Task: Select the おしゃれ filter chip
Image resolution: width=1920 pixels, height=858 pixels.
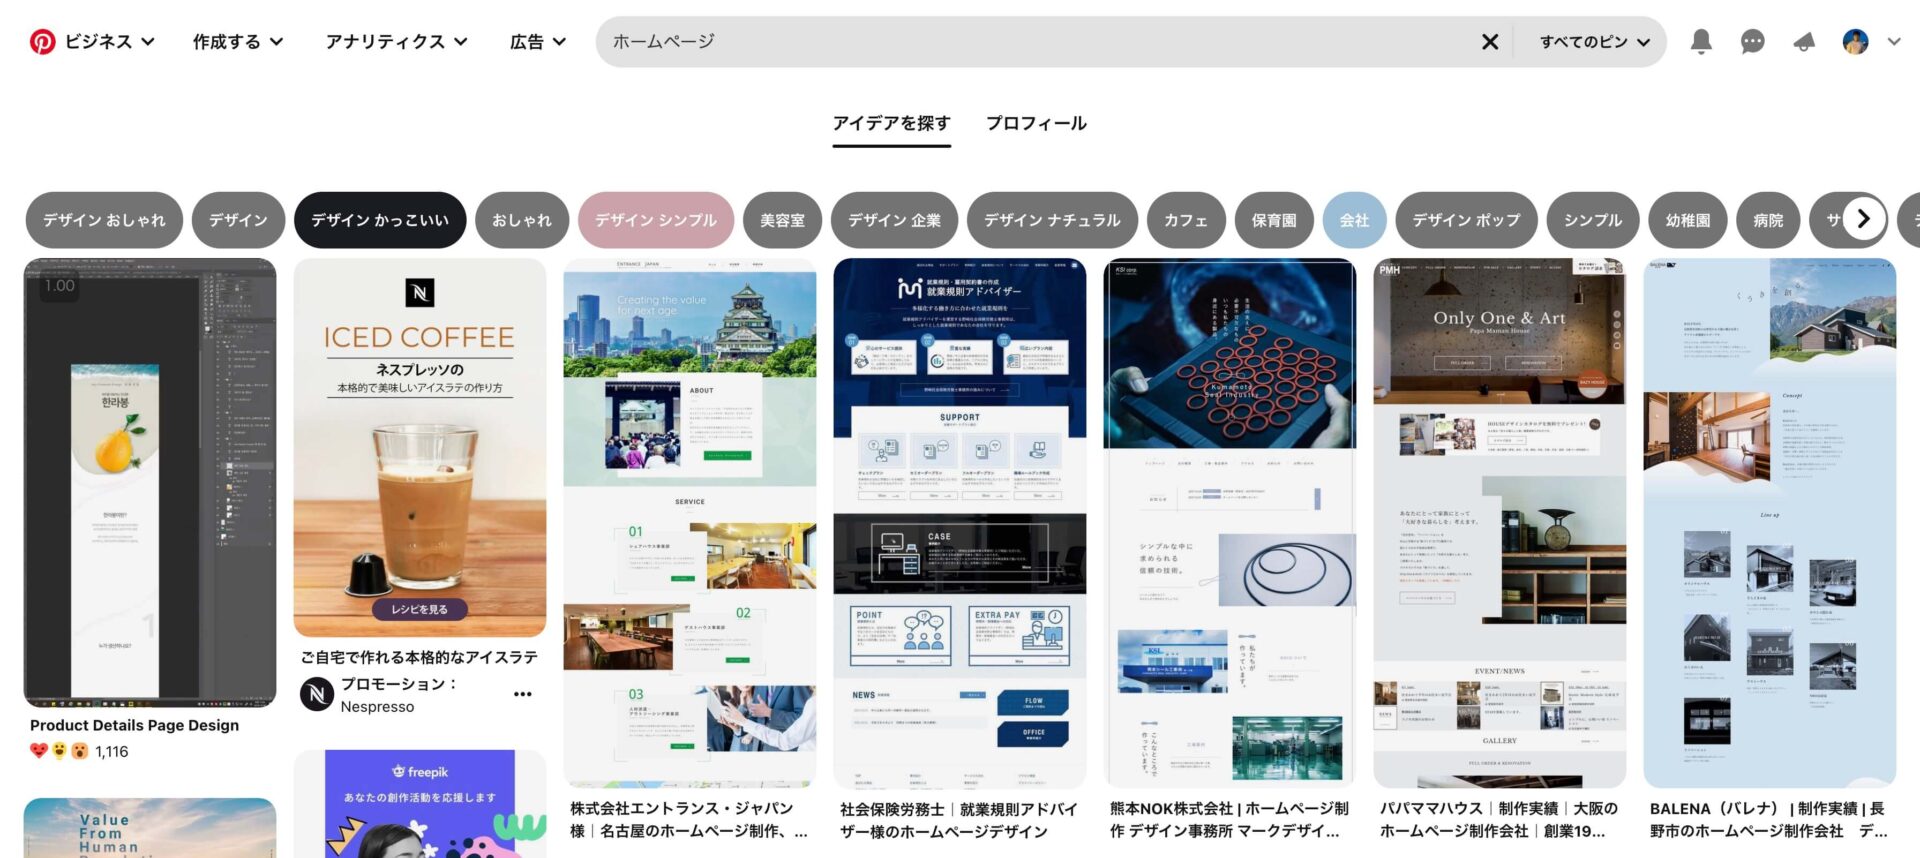Action: pyautogui.click(x=522, y=220)
